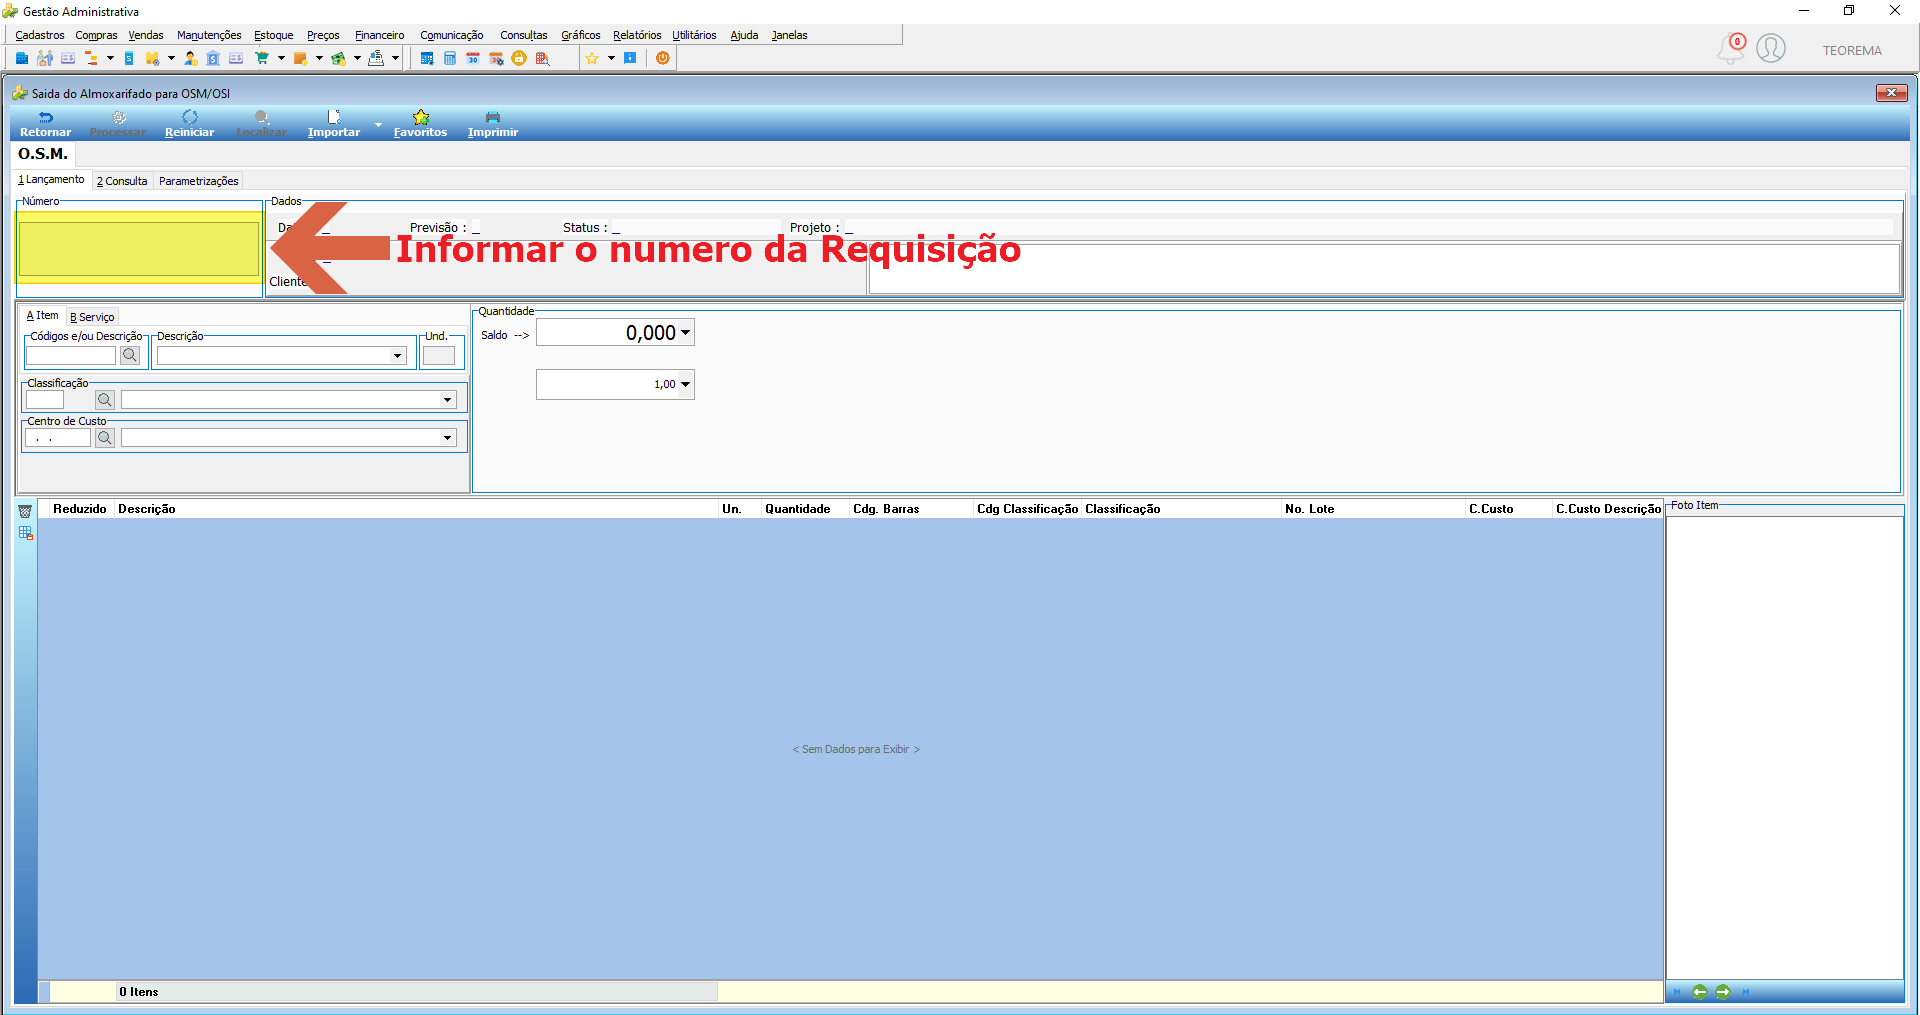Viewport: 1920px width, 1015px height.
Task: Click the Favoritos button
Action: click(x=420, y=124)
